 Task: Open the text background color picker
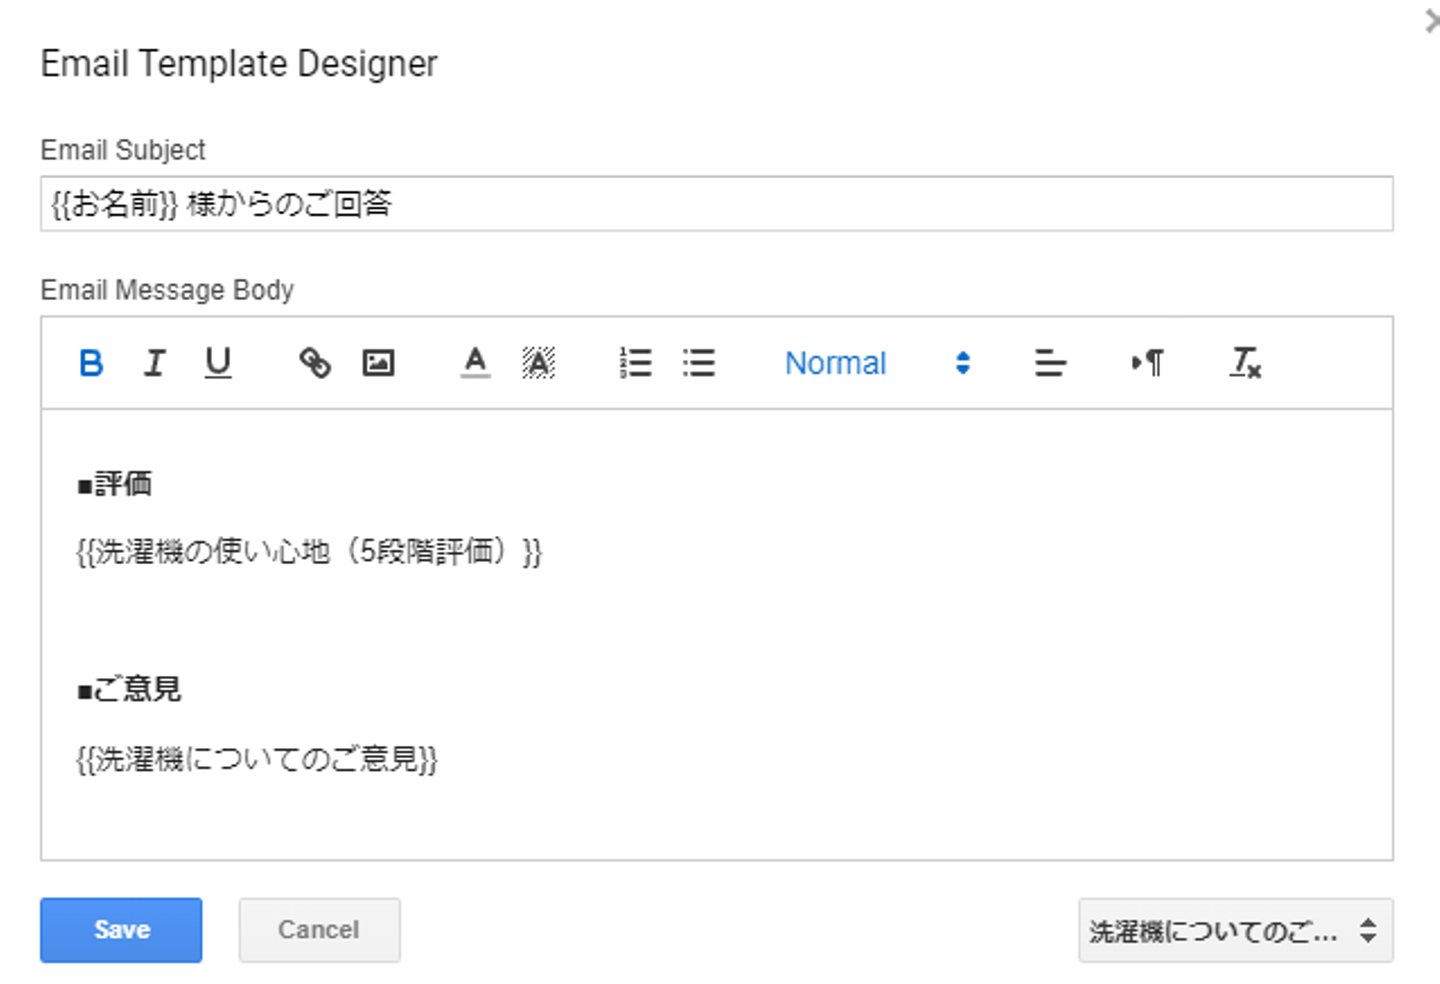(x=538, y=363)
